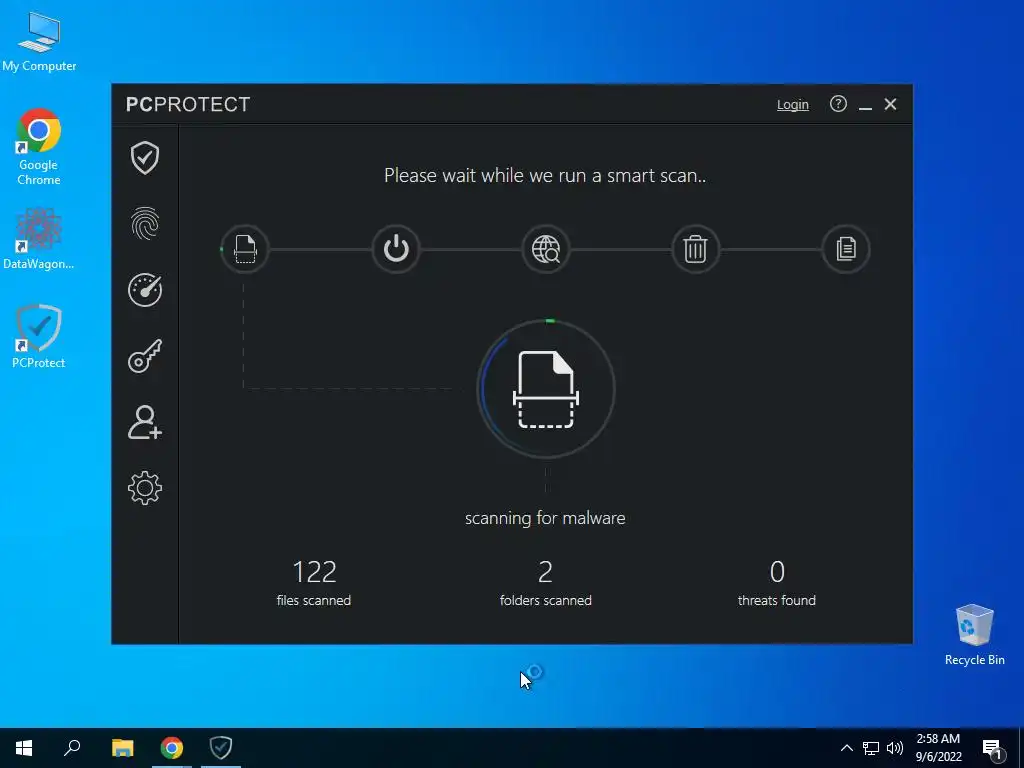
Task: Click the large document scanning icon
Action: pyautogui.click(x=546, y=389)
